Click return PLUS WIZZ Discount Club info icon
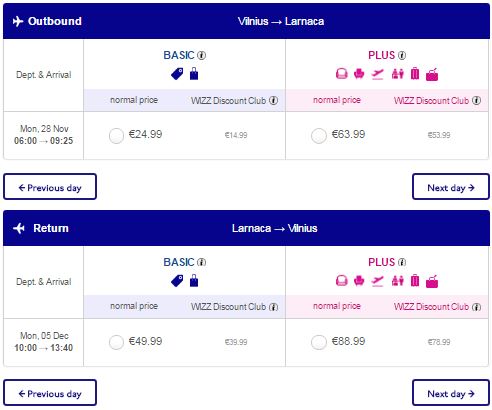 pos(477,307)
